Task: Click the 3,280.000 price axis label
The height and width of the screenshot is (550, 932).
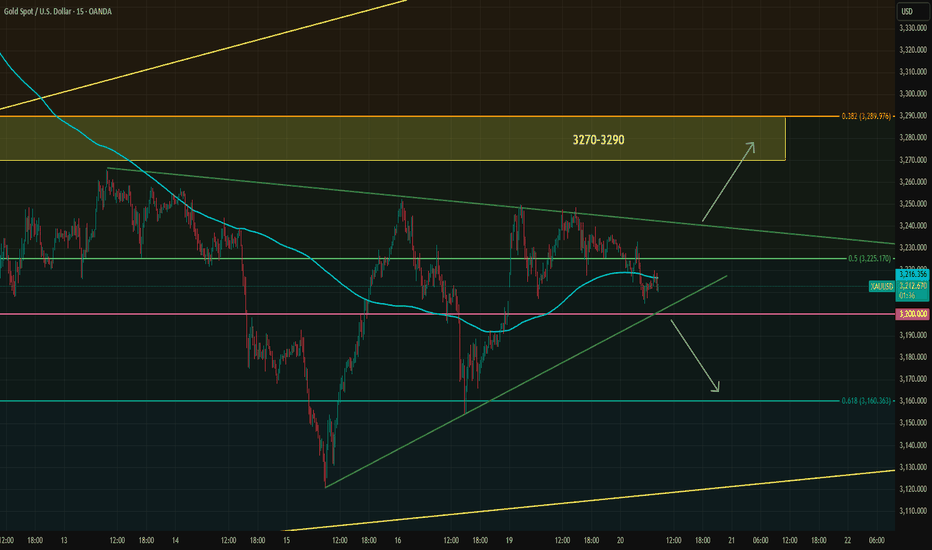Action: point(912,138)
